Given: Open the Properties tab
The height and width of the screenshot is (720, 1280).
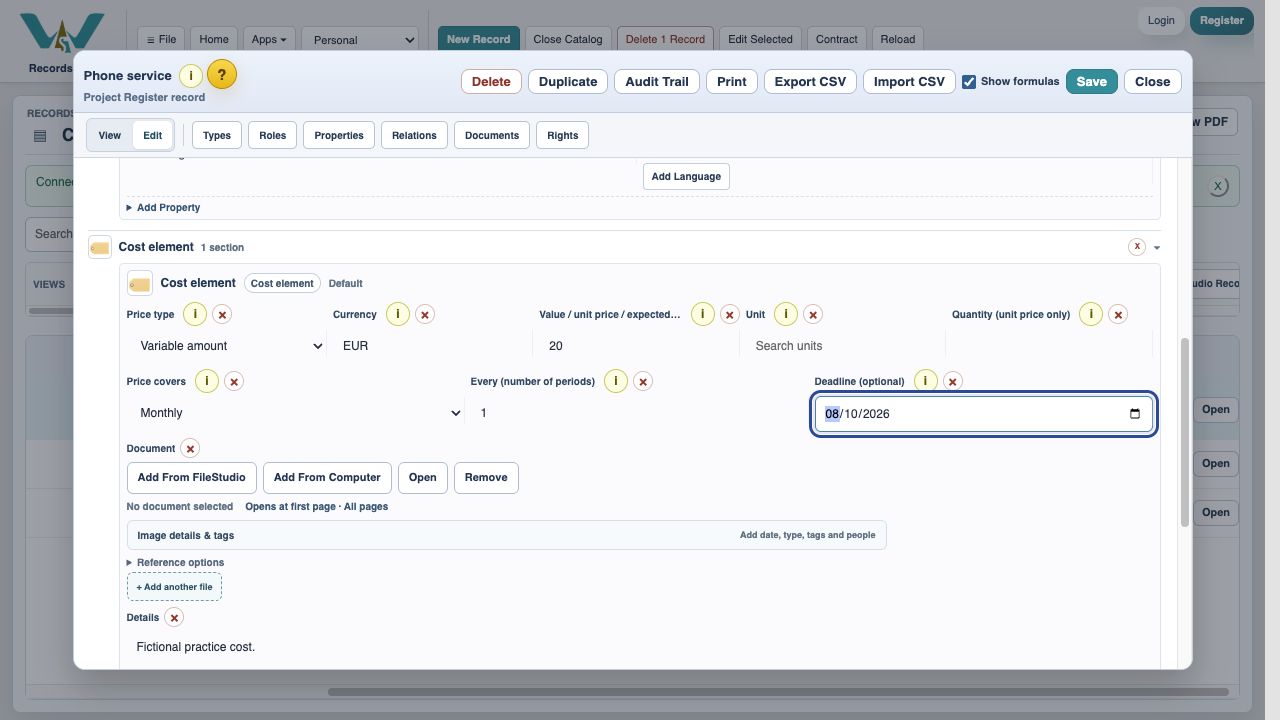Looking at the screenshot, I should [339, 135].
